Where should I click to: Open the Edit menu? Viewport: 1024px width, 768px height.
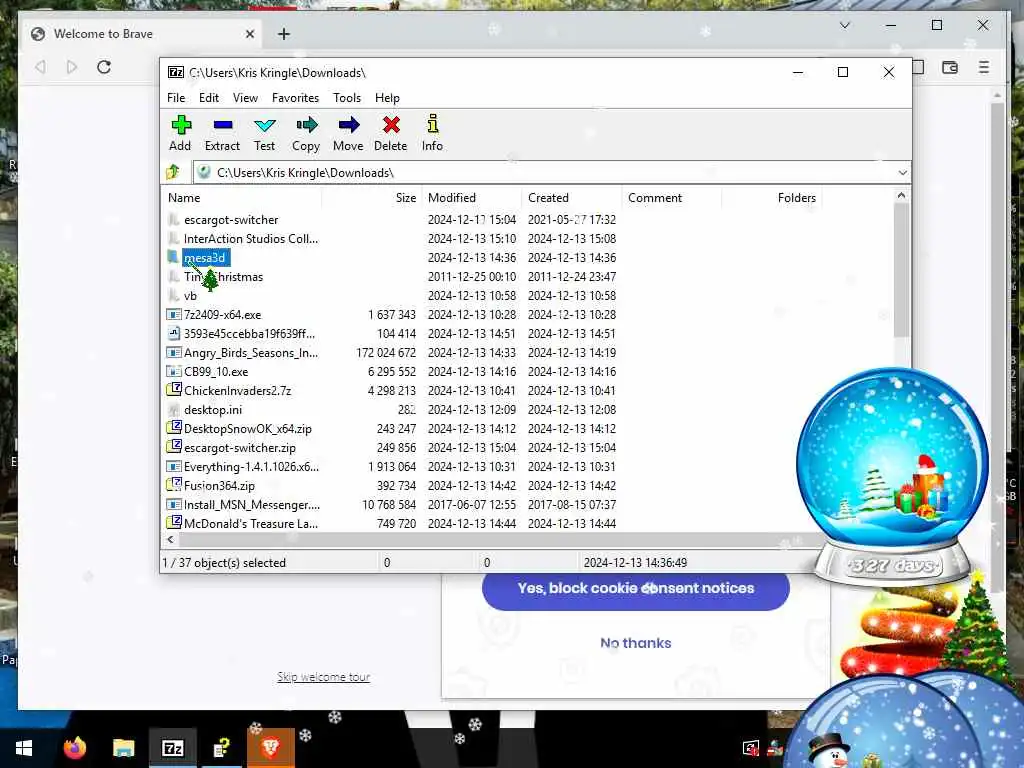[x=209, y=98]
